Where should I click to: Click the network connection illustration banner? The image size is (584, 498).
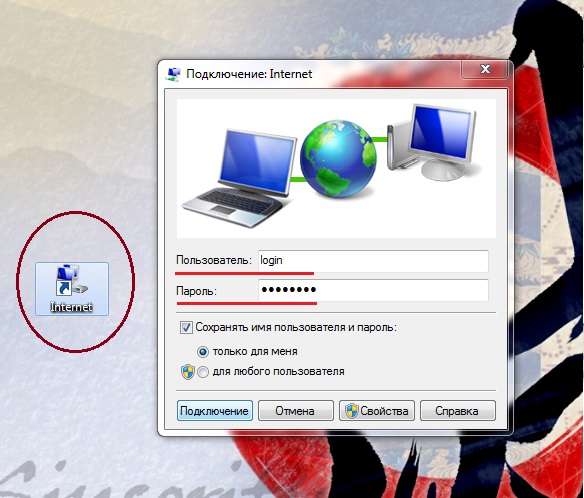336,168
